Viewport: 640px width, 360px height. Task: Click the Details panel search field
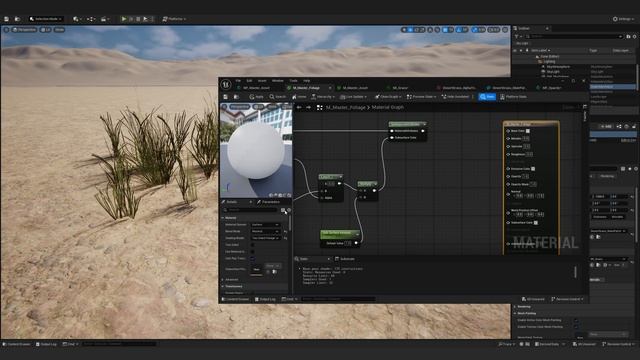pyautogui.click(x=251, y=210)
